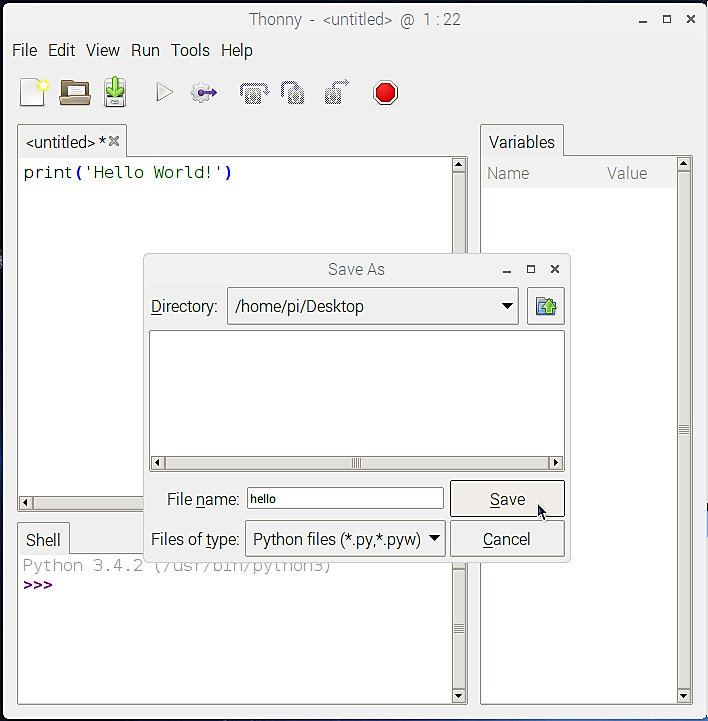Open the Edit menu

tap(61, 50)
